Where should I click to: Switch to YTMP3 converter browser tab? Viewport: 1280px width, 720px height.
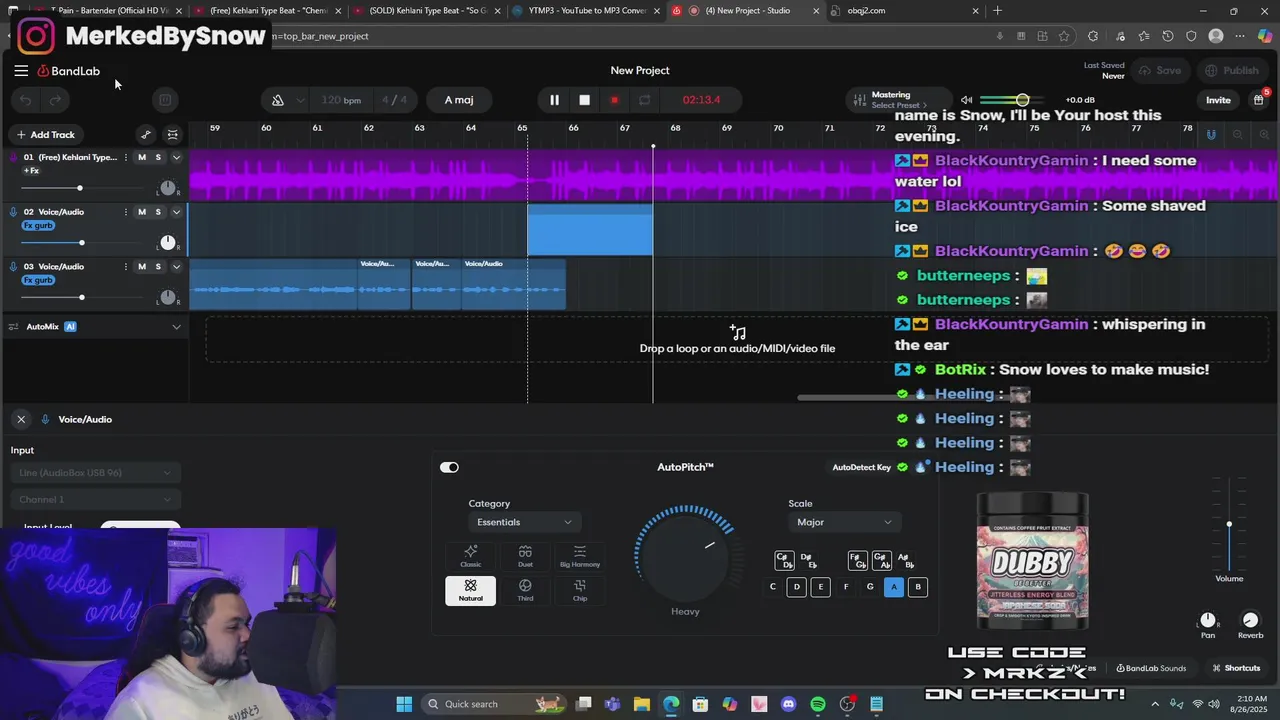585,11
